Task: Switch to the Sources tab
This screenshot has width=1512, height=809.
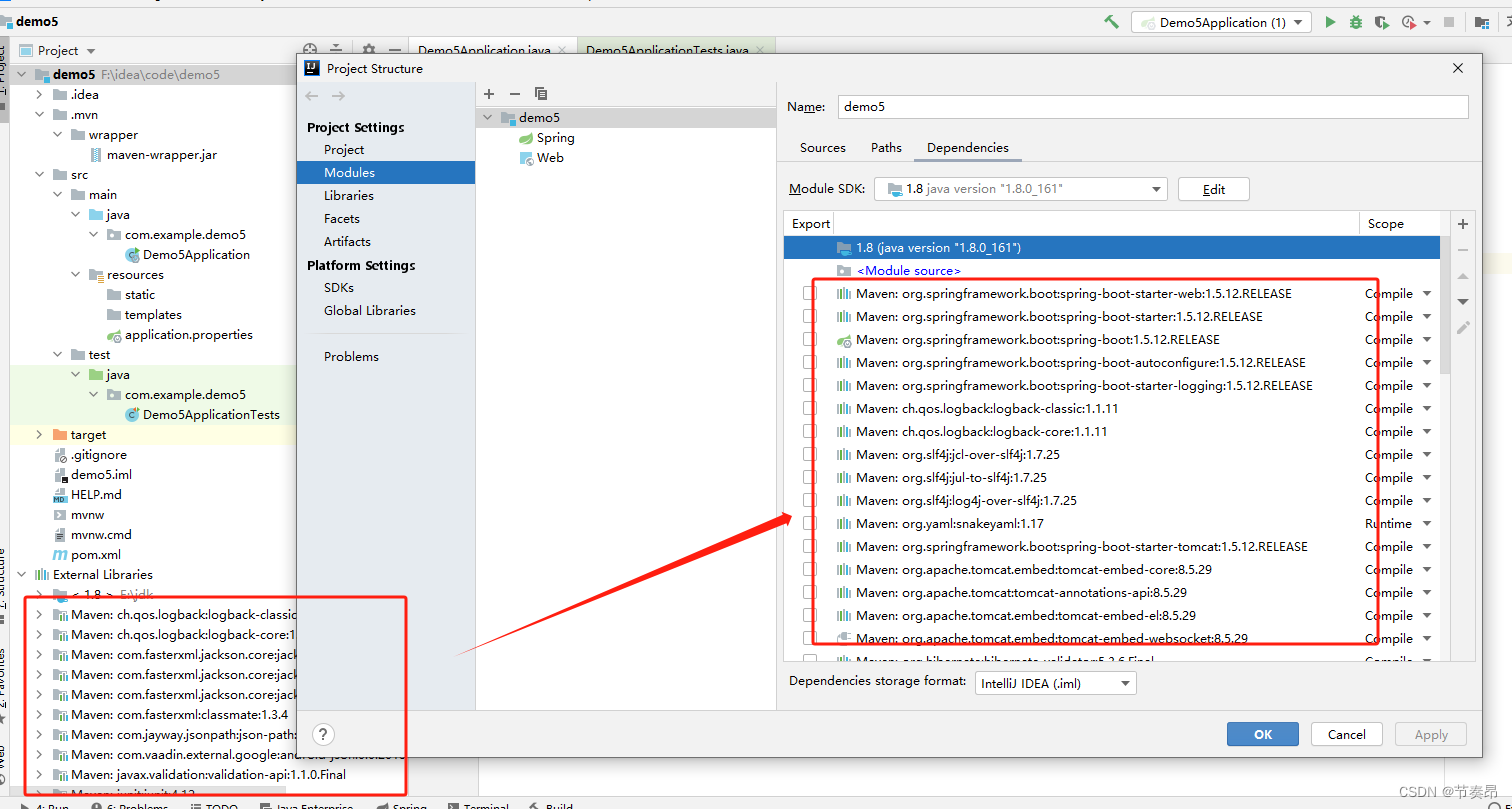Action: click(x=823, y=148)
